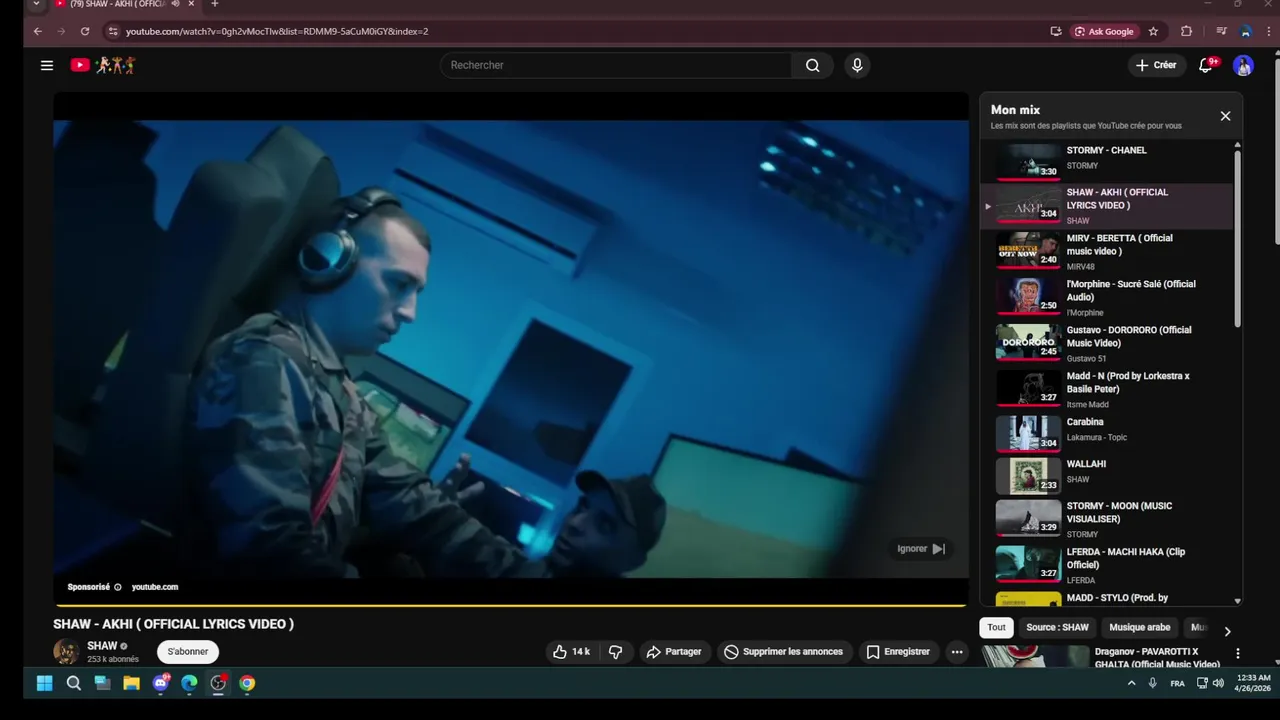Image resolution: width=1280 pixels, height=720 pixels.
Task: Click the install/cast icon in address bar
Action: click(1056, 31)
